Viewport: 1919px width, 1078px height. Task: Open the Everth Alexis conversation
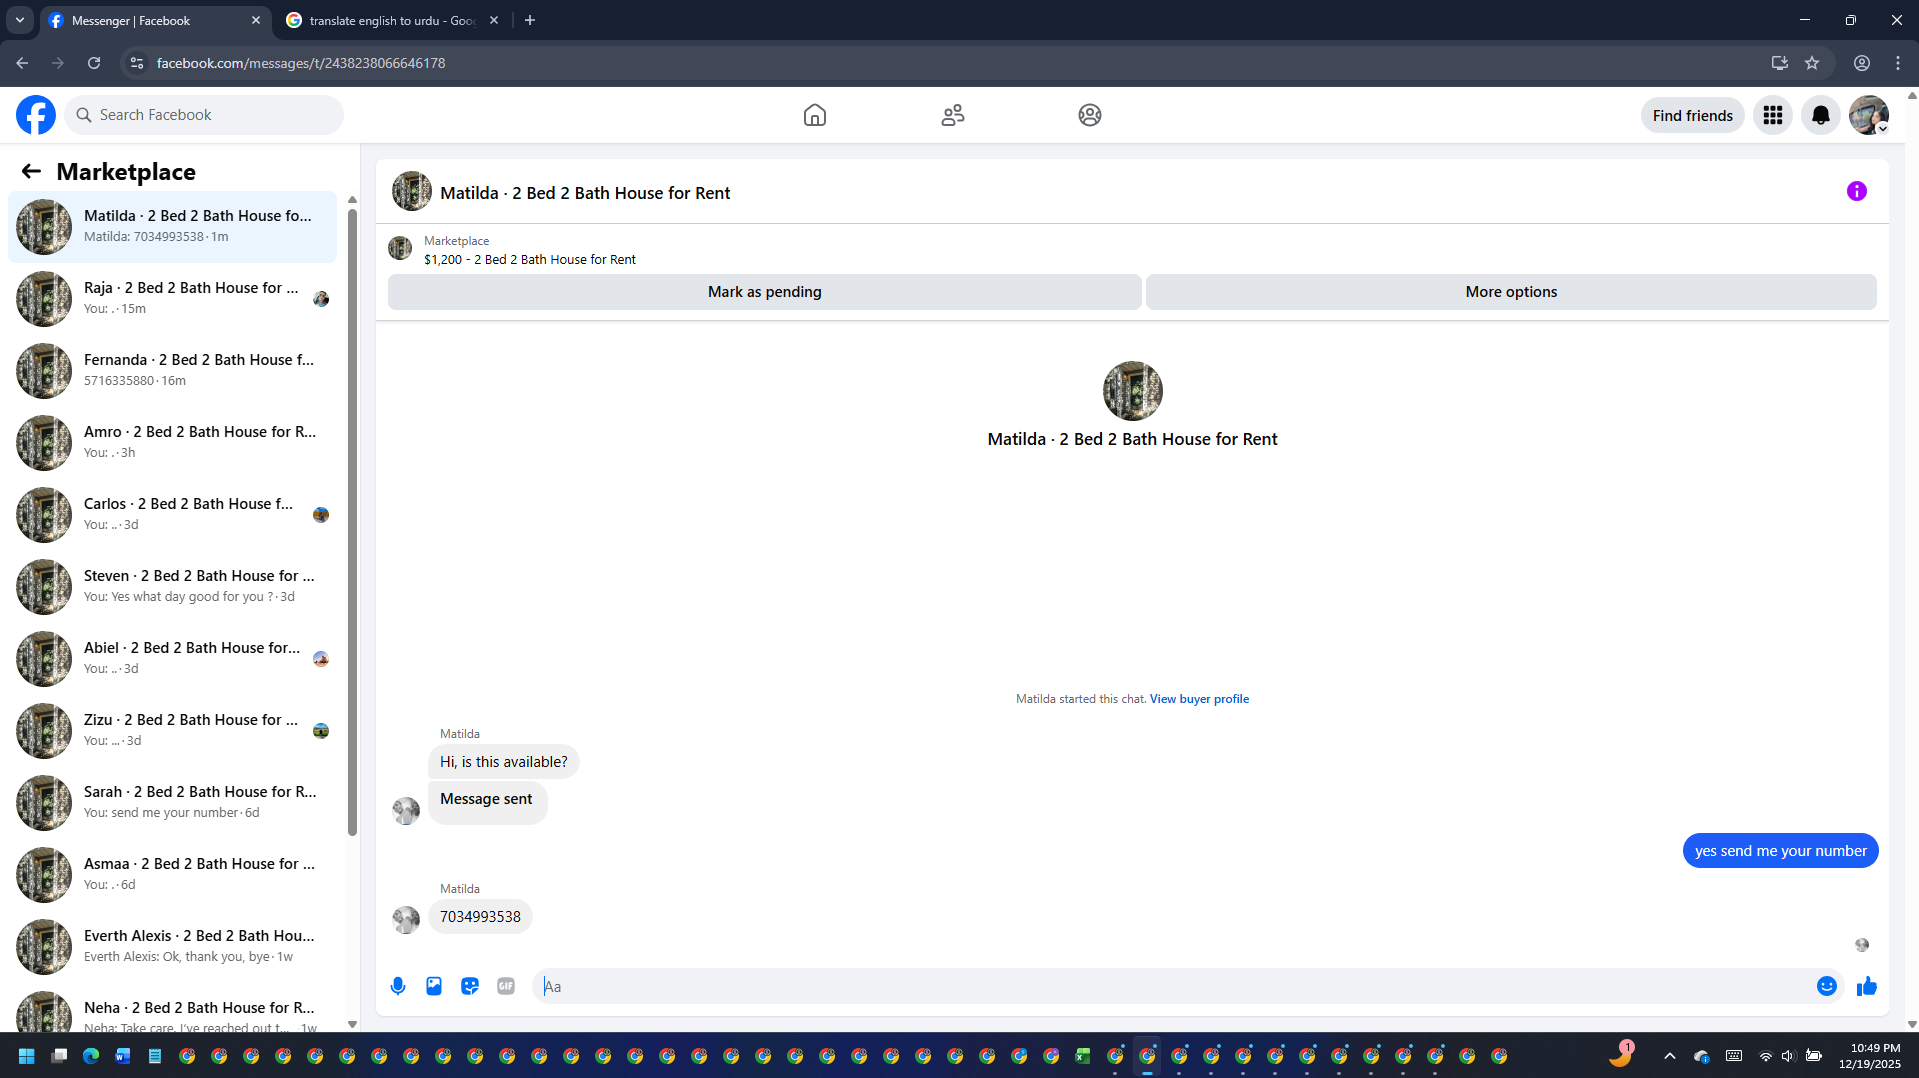172,947
